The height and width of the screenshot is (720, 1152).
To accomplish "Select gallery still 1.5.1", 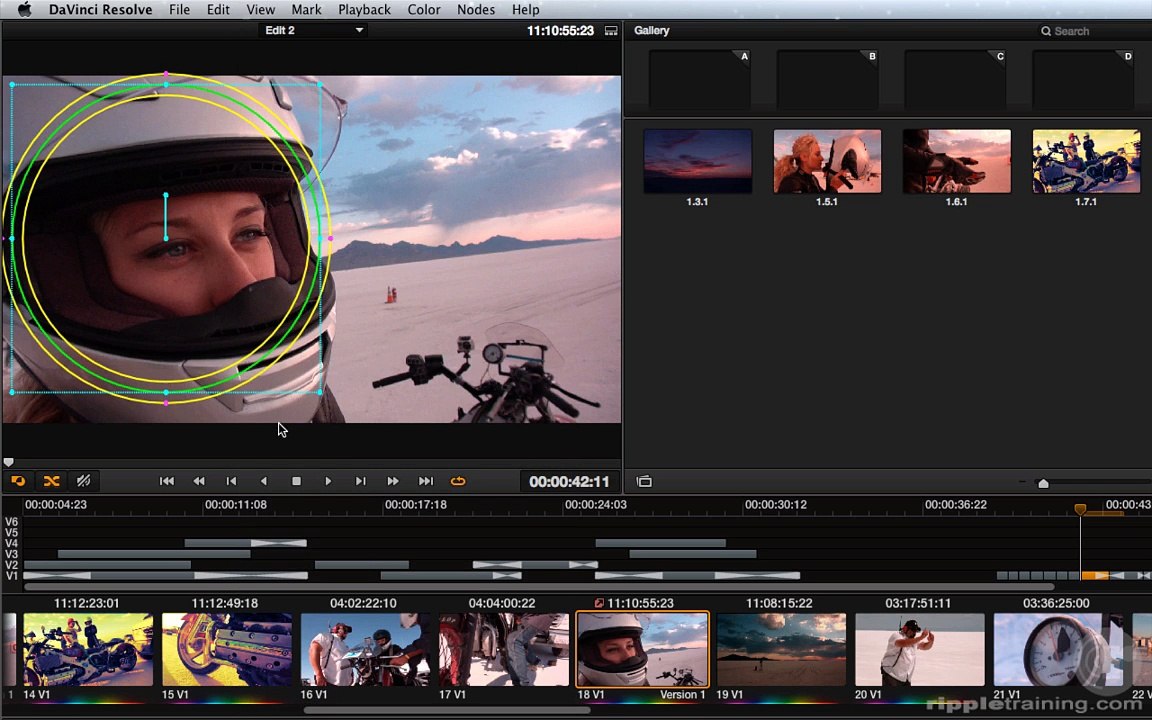I will (x=827, y=162).
